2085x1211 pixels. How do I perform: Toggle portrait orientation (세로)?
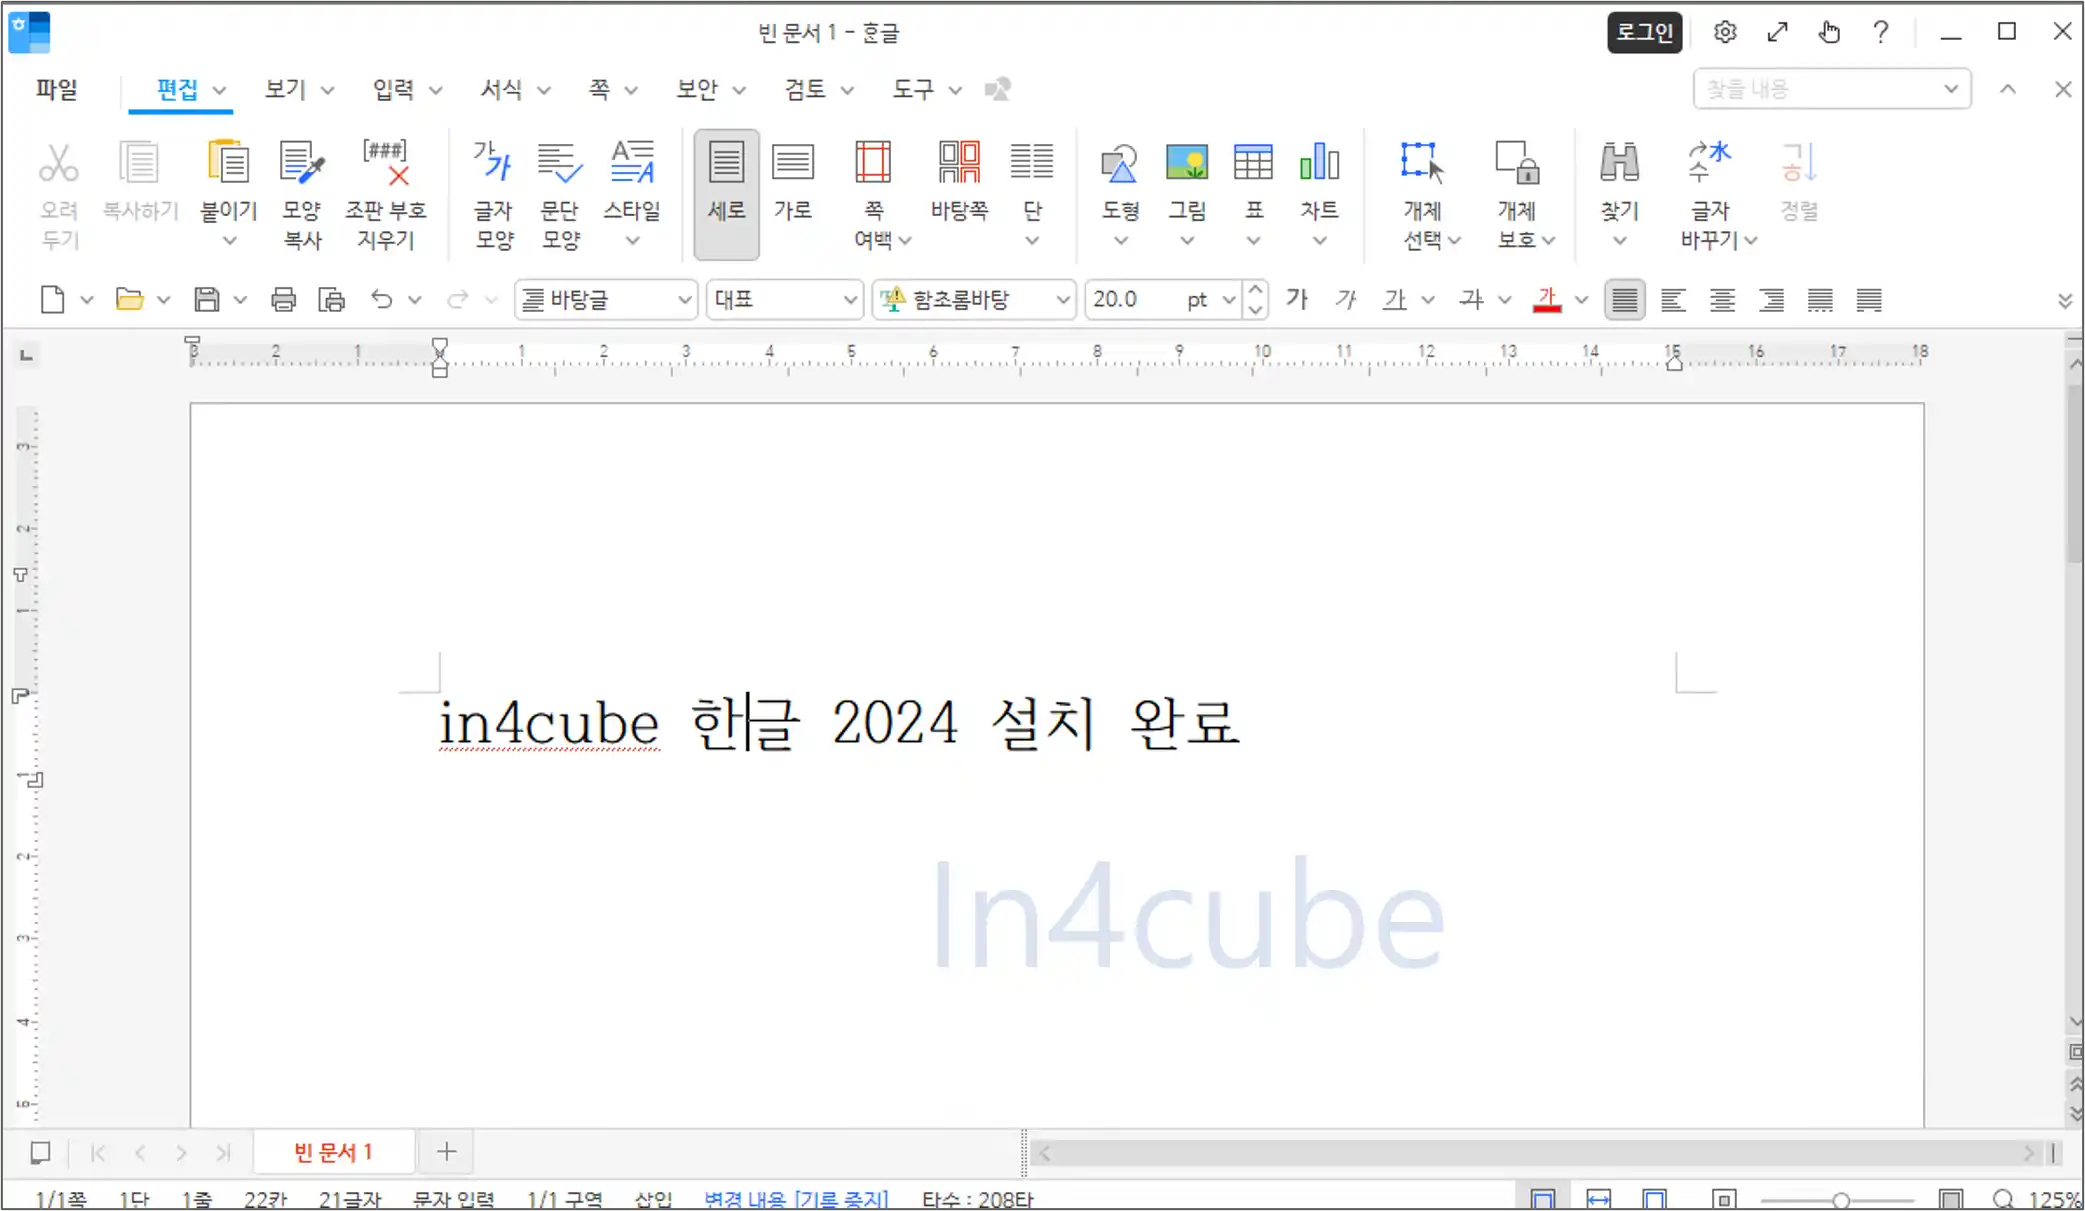726,194
